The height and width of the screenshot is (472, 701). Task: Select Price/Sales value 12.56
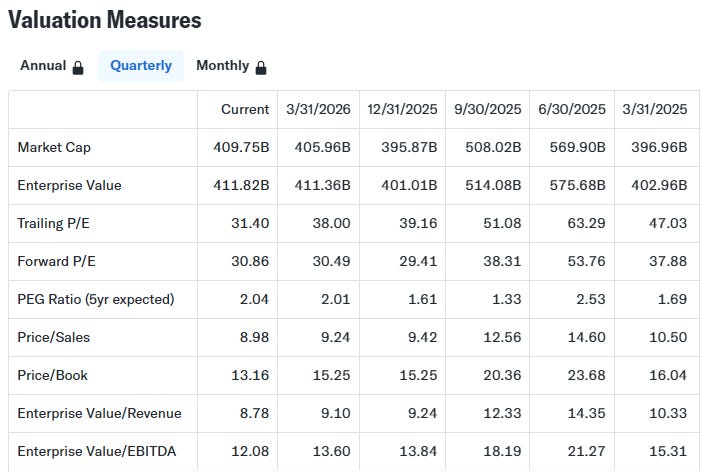click(x=503, y=337)
